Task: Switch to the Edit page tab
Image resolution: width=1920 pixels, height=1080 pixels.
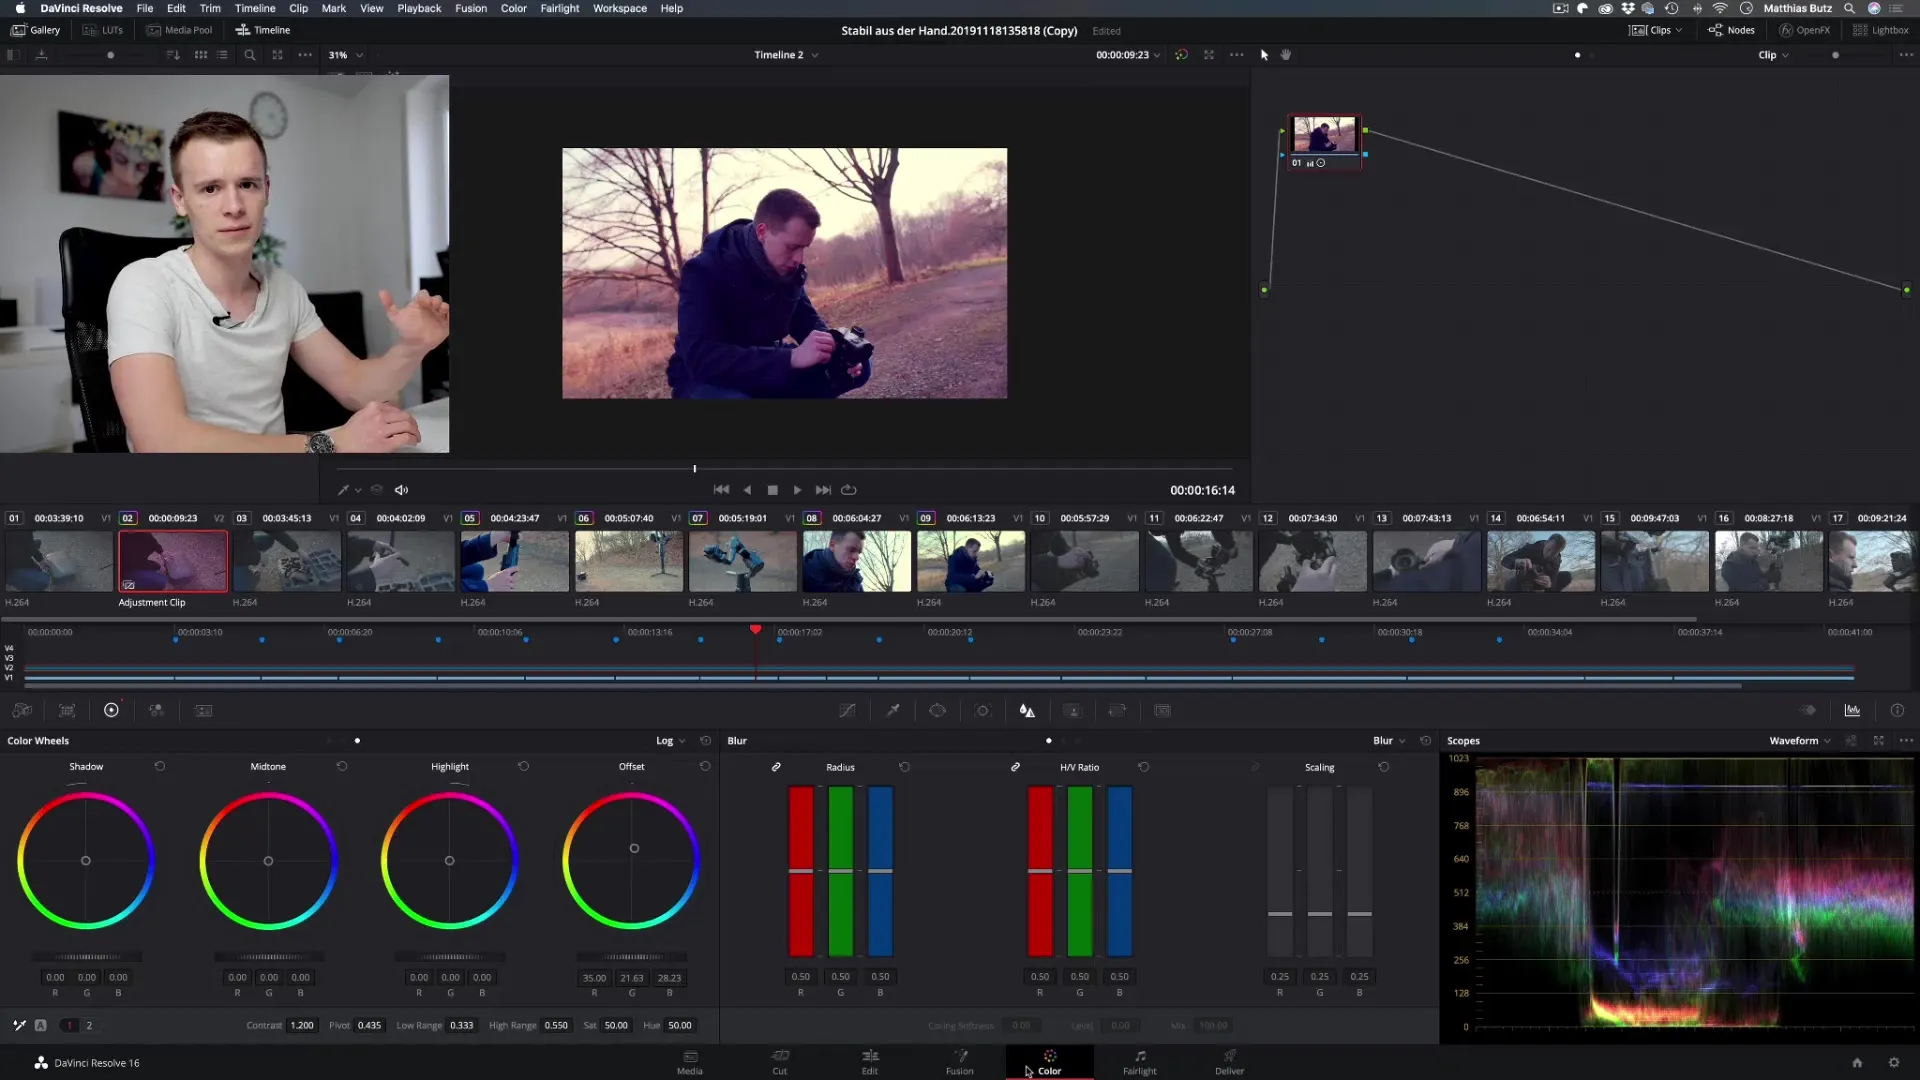Action: click(870, 1062)
